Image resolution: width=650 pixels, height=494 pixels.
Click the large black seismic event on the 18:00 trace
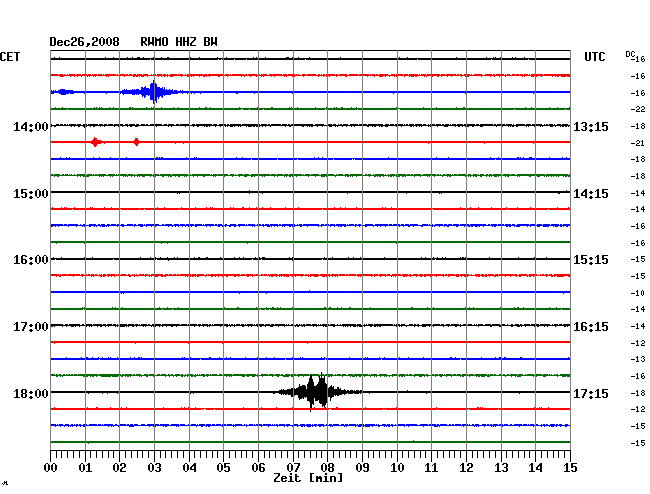click(x=317, y=392)
